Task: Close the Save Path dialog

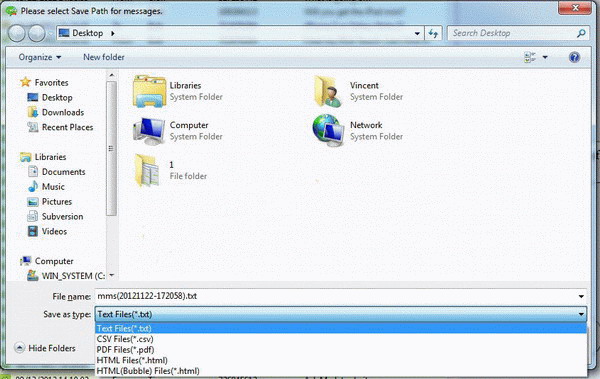Action: click(x=575, y=8)
